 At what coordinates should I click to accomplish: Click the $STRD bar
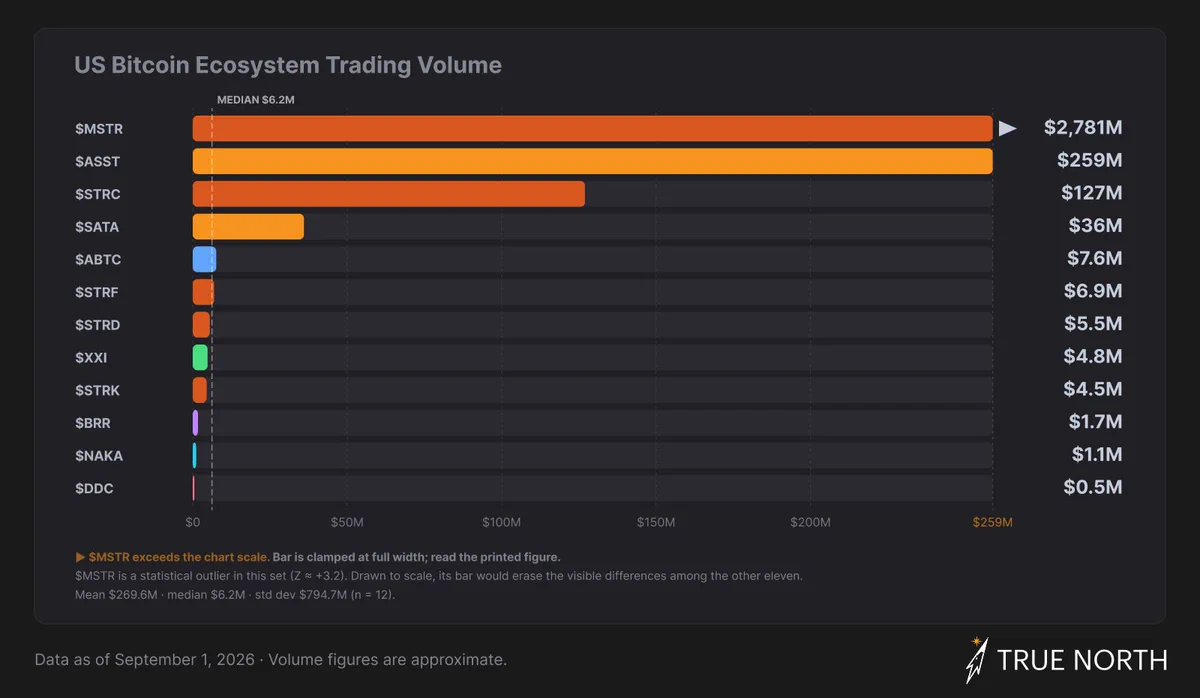click(x=201, y=325)
